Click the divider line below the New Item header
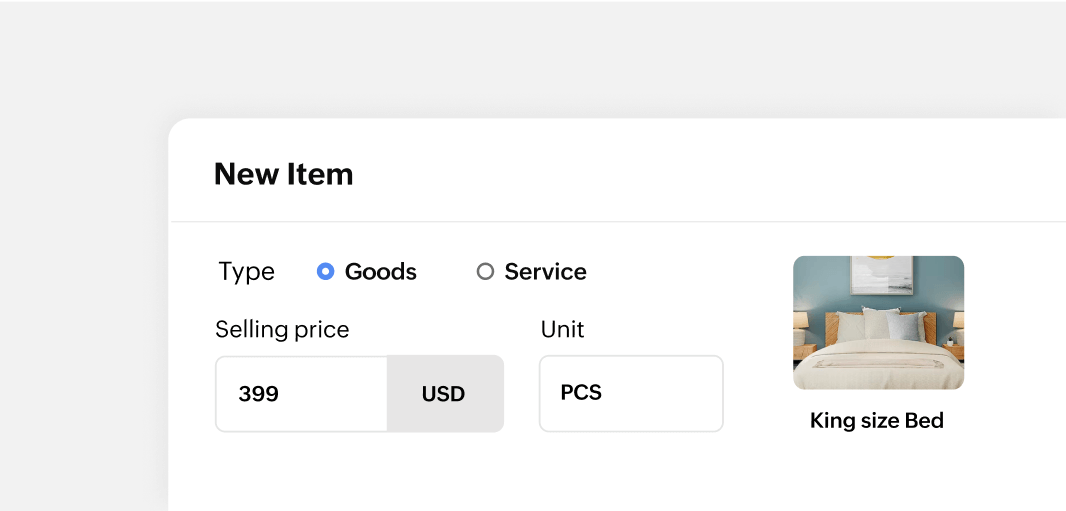 click(x=600, y=221)
